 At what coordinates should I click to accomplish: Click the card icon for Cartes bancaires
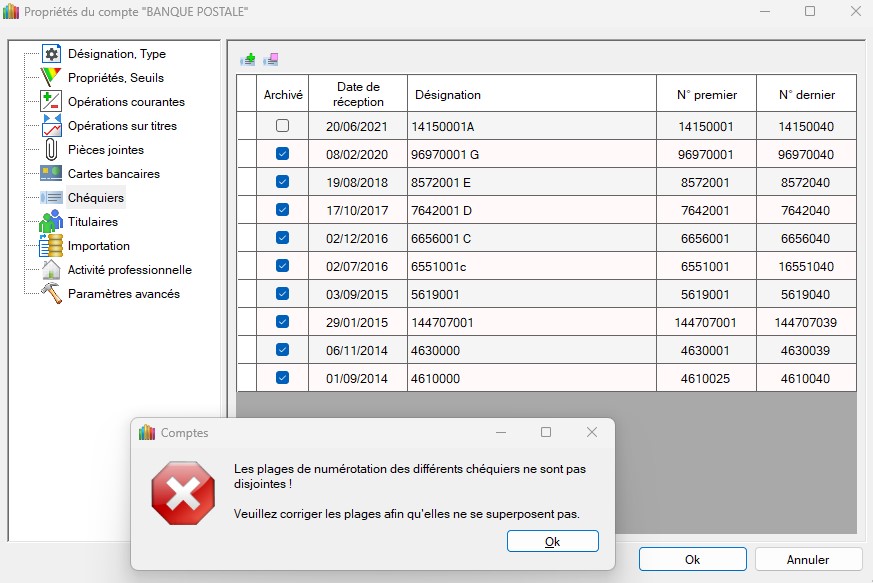pos(51,174)
